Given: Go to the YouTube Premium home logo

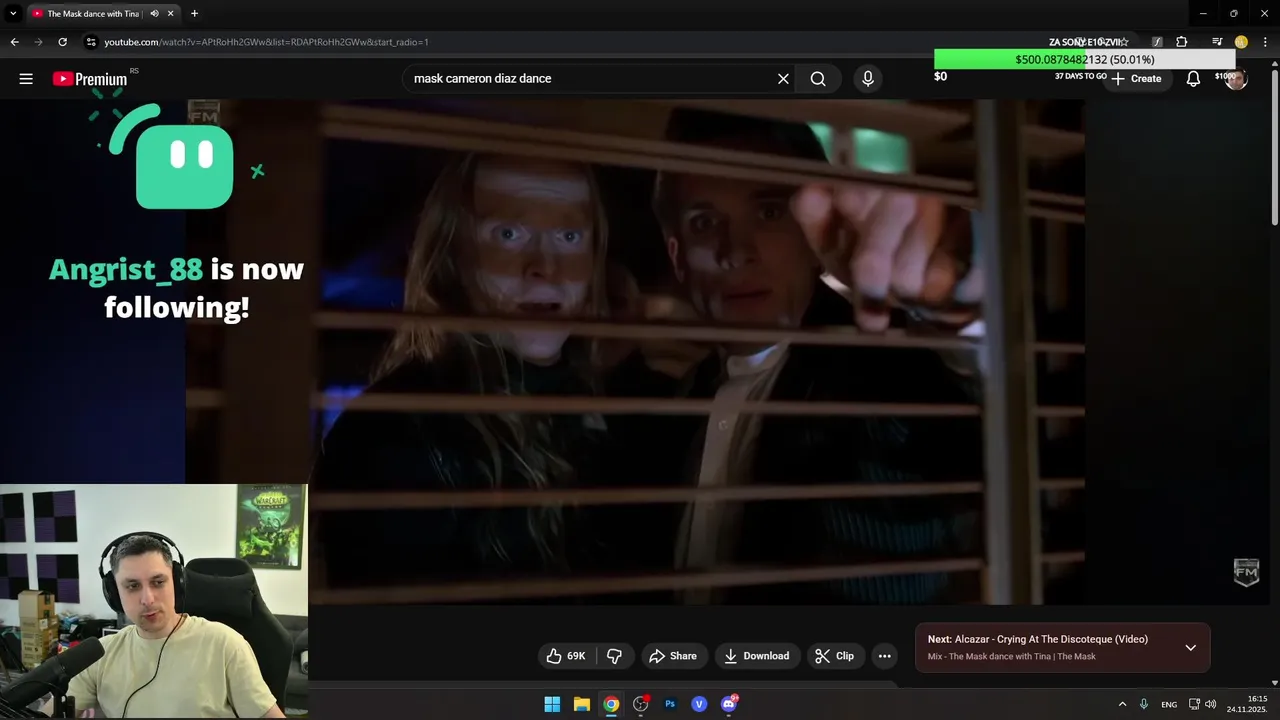Looking at the screenshot, I should coord(90,79).
